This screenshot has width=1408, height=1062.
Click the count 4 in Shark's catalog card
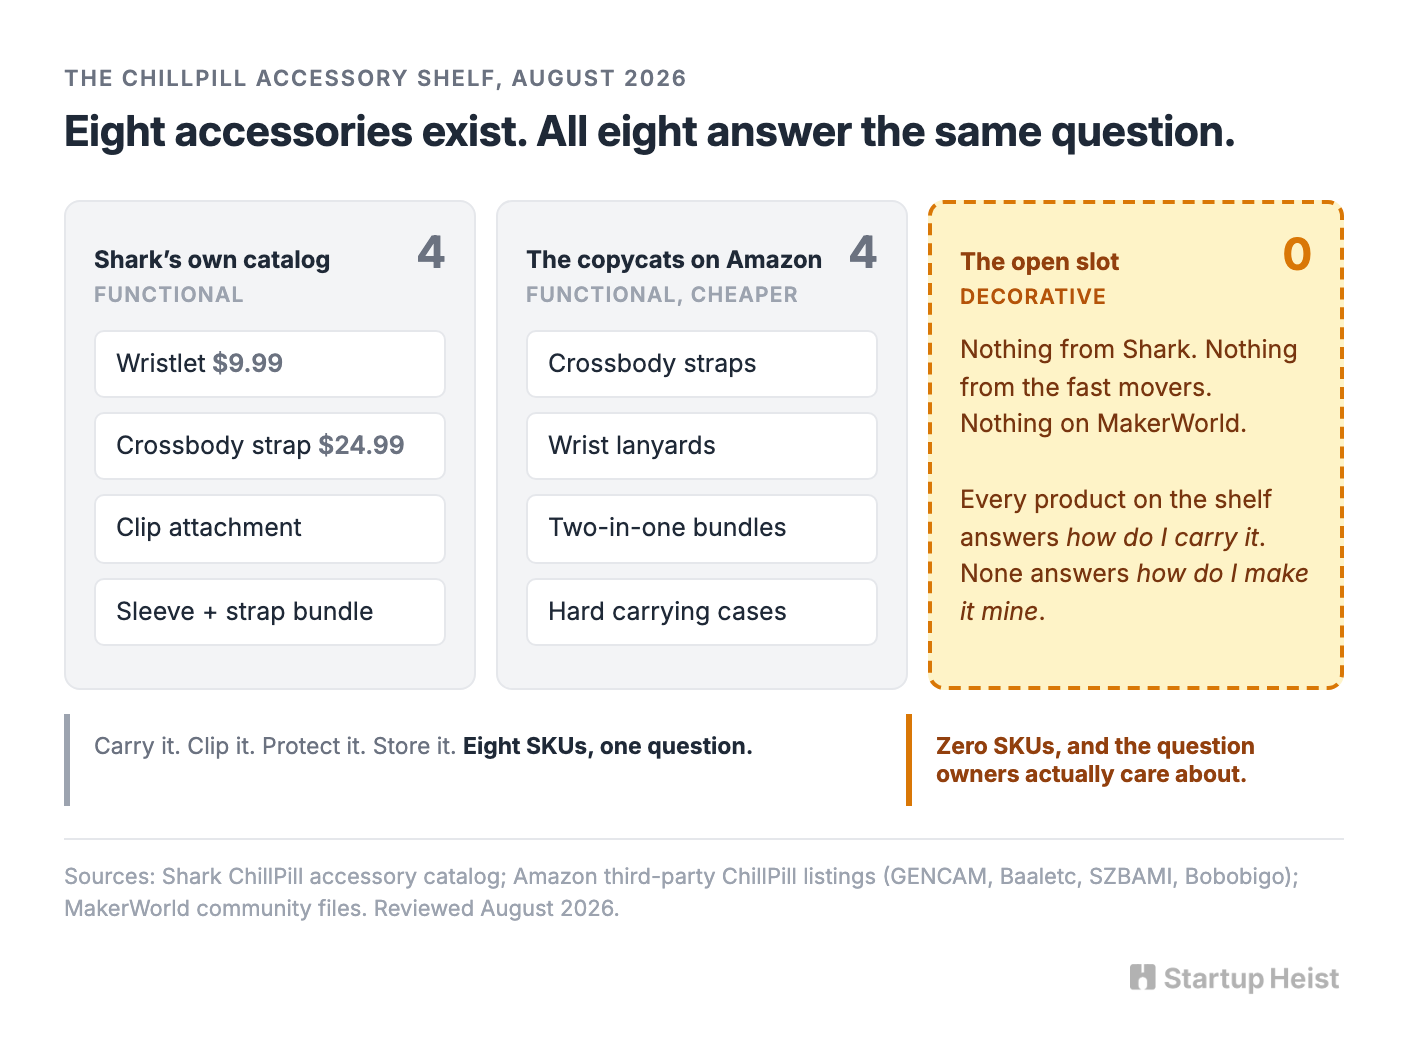431,252
